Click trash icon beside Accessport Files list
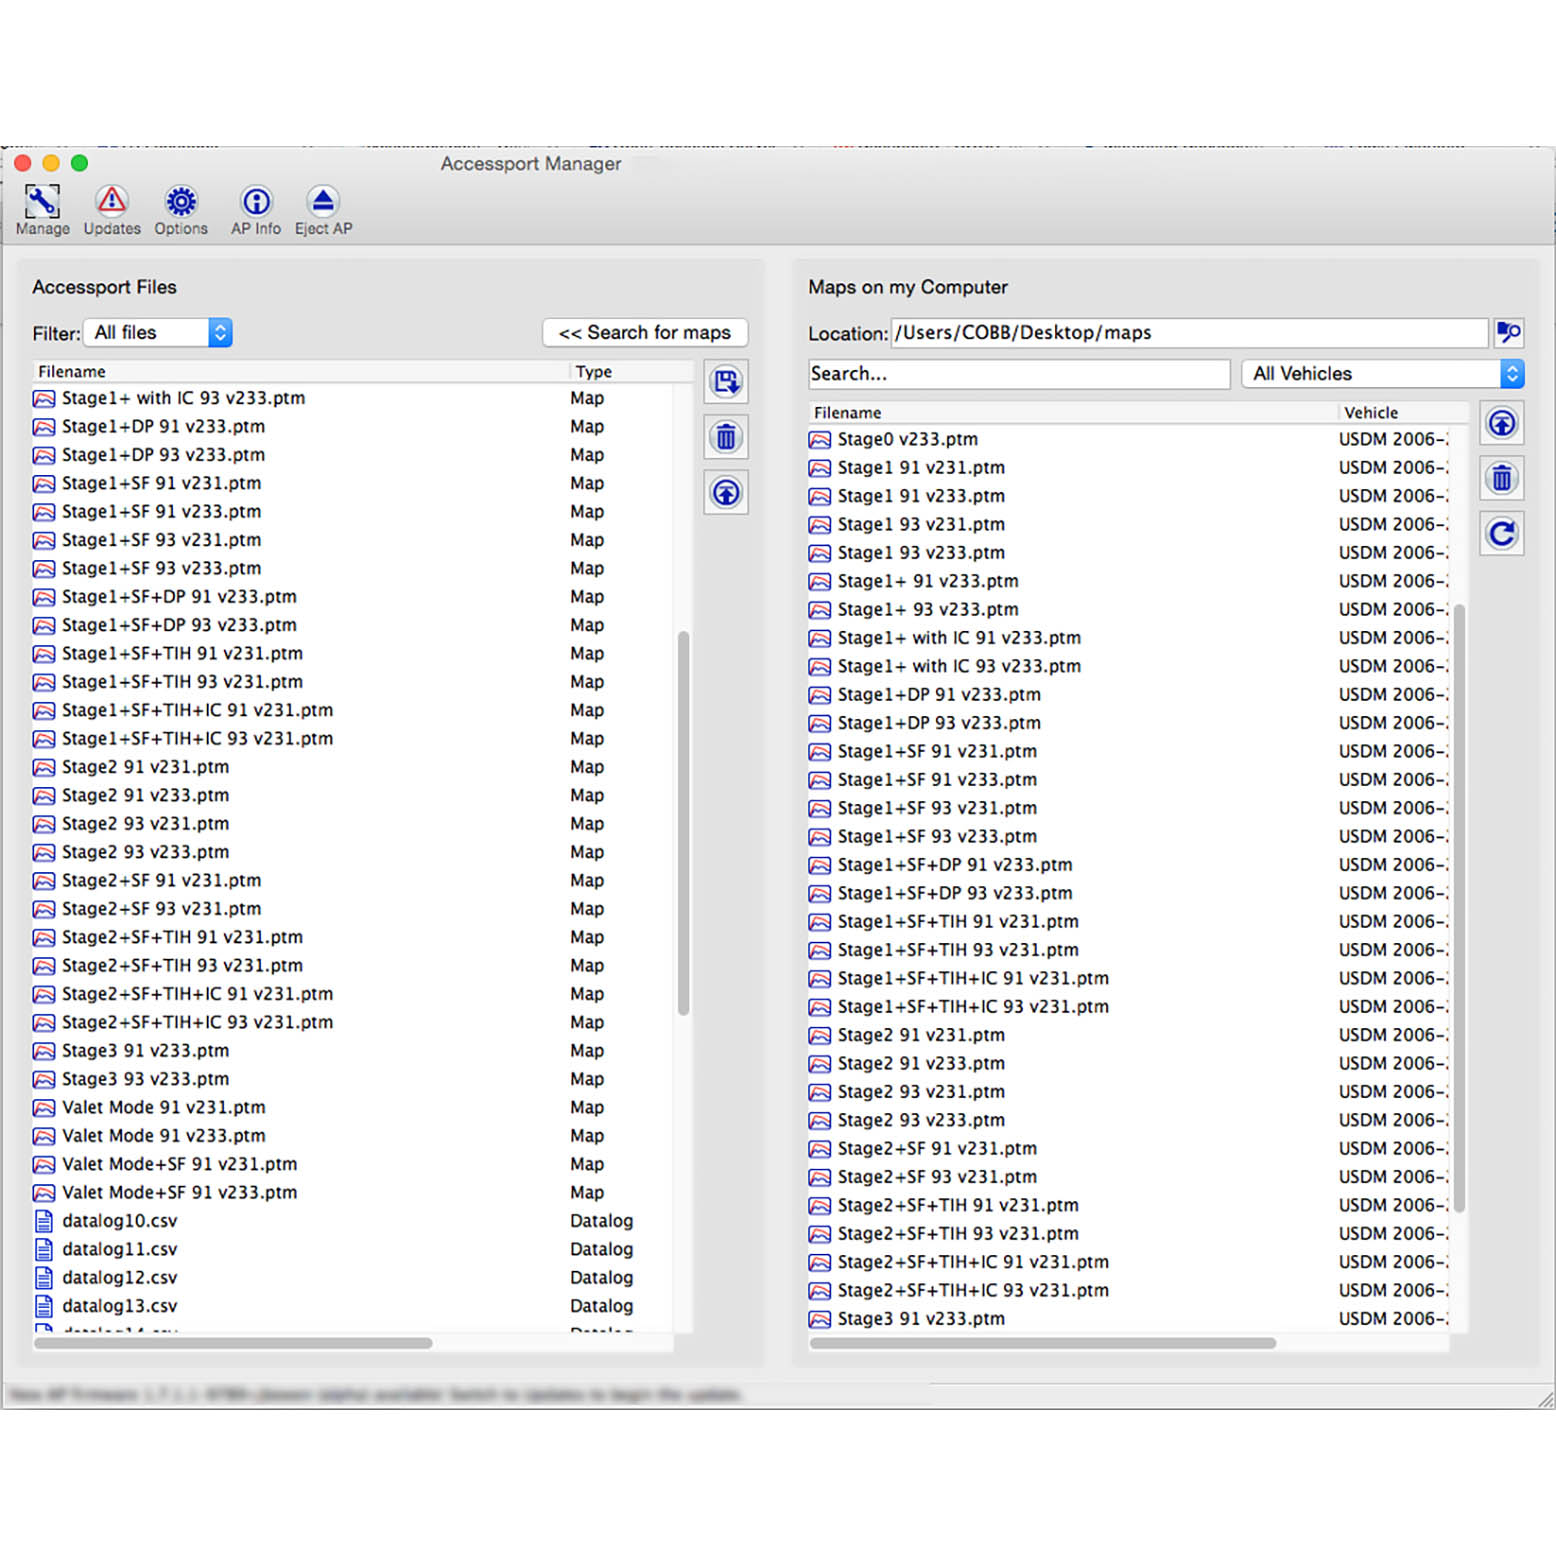Screen dimensions: 1556x1556 point(726,437)
